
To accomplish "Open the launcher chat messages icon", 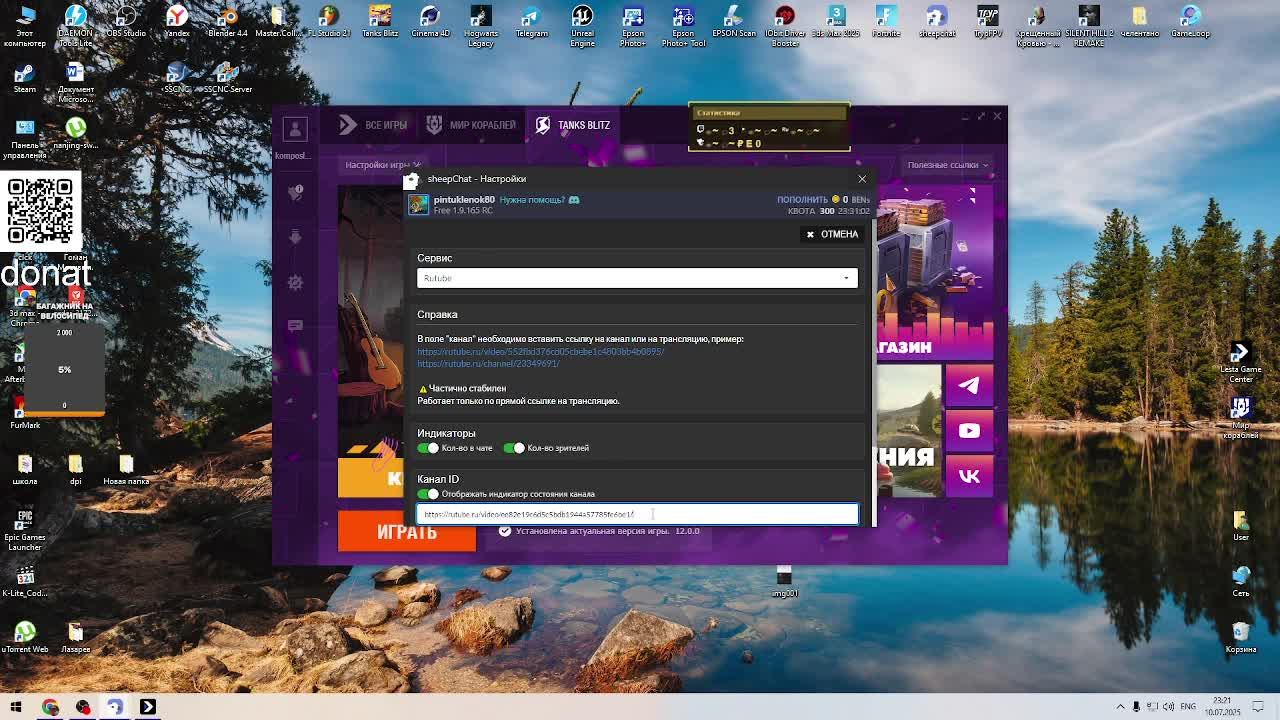I will (295, 326).
